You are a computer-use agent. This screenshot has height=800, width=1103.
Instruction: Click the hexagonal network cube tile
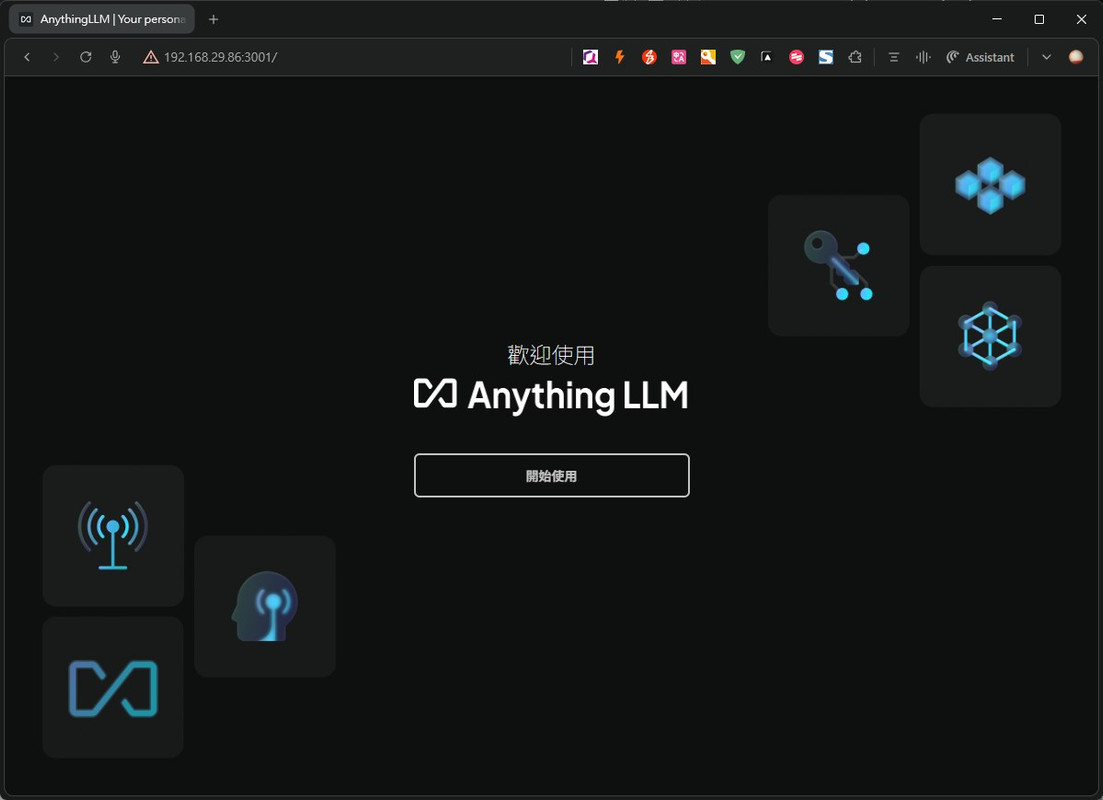tap(990, 336)
